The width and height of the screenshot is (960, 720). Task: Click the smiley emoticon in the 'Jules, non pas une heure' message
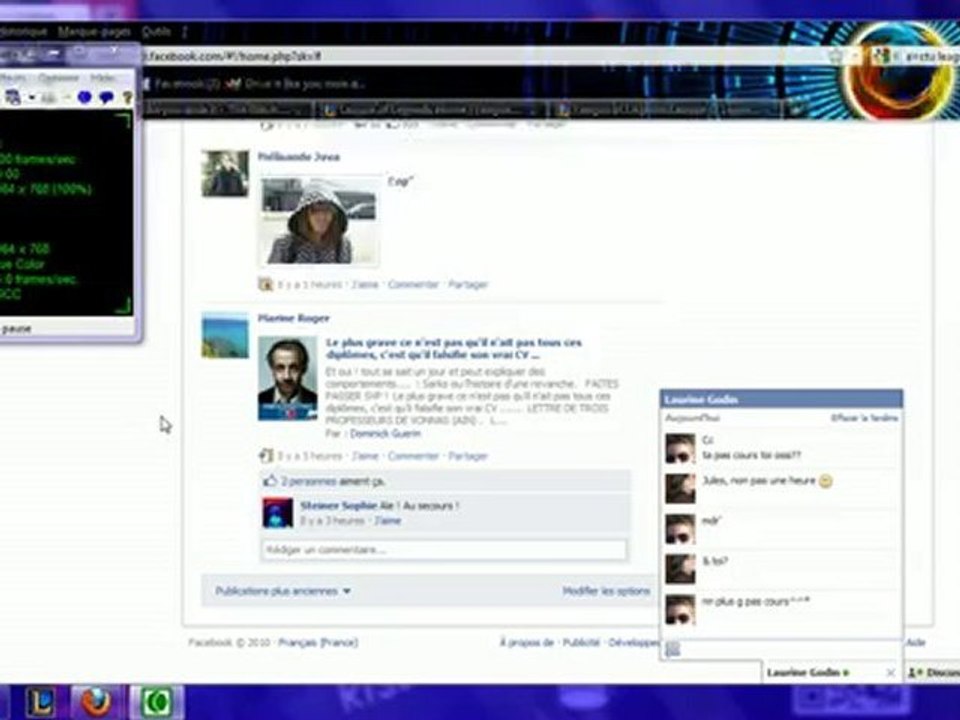(825, 481)
